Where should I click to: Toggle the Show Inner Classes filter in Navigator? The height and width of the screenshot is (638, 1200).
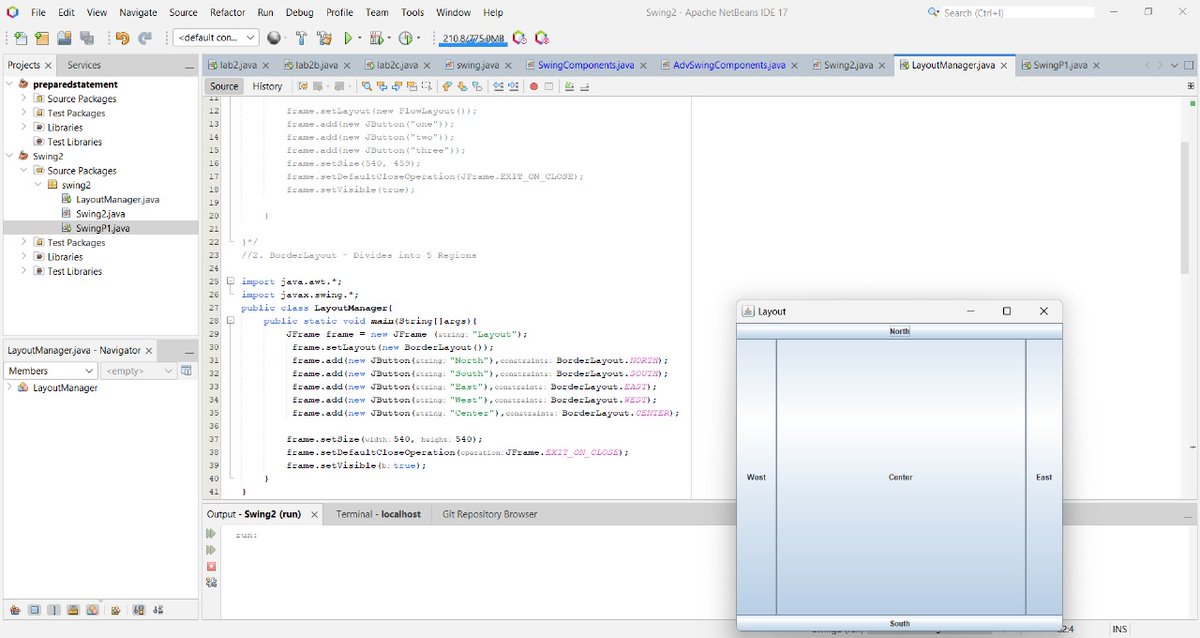click(x=92, y=610)
